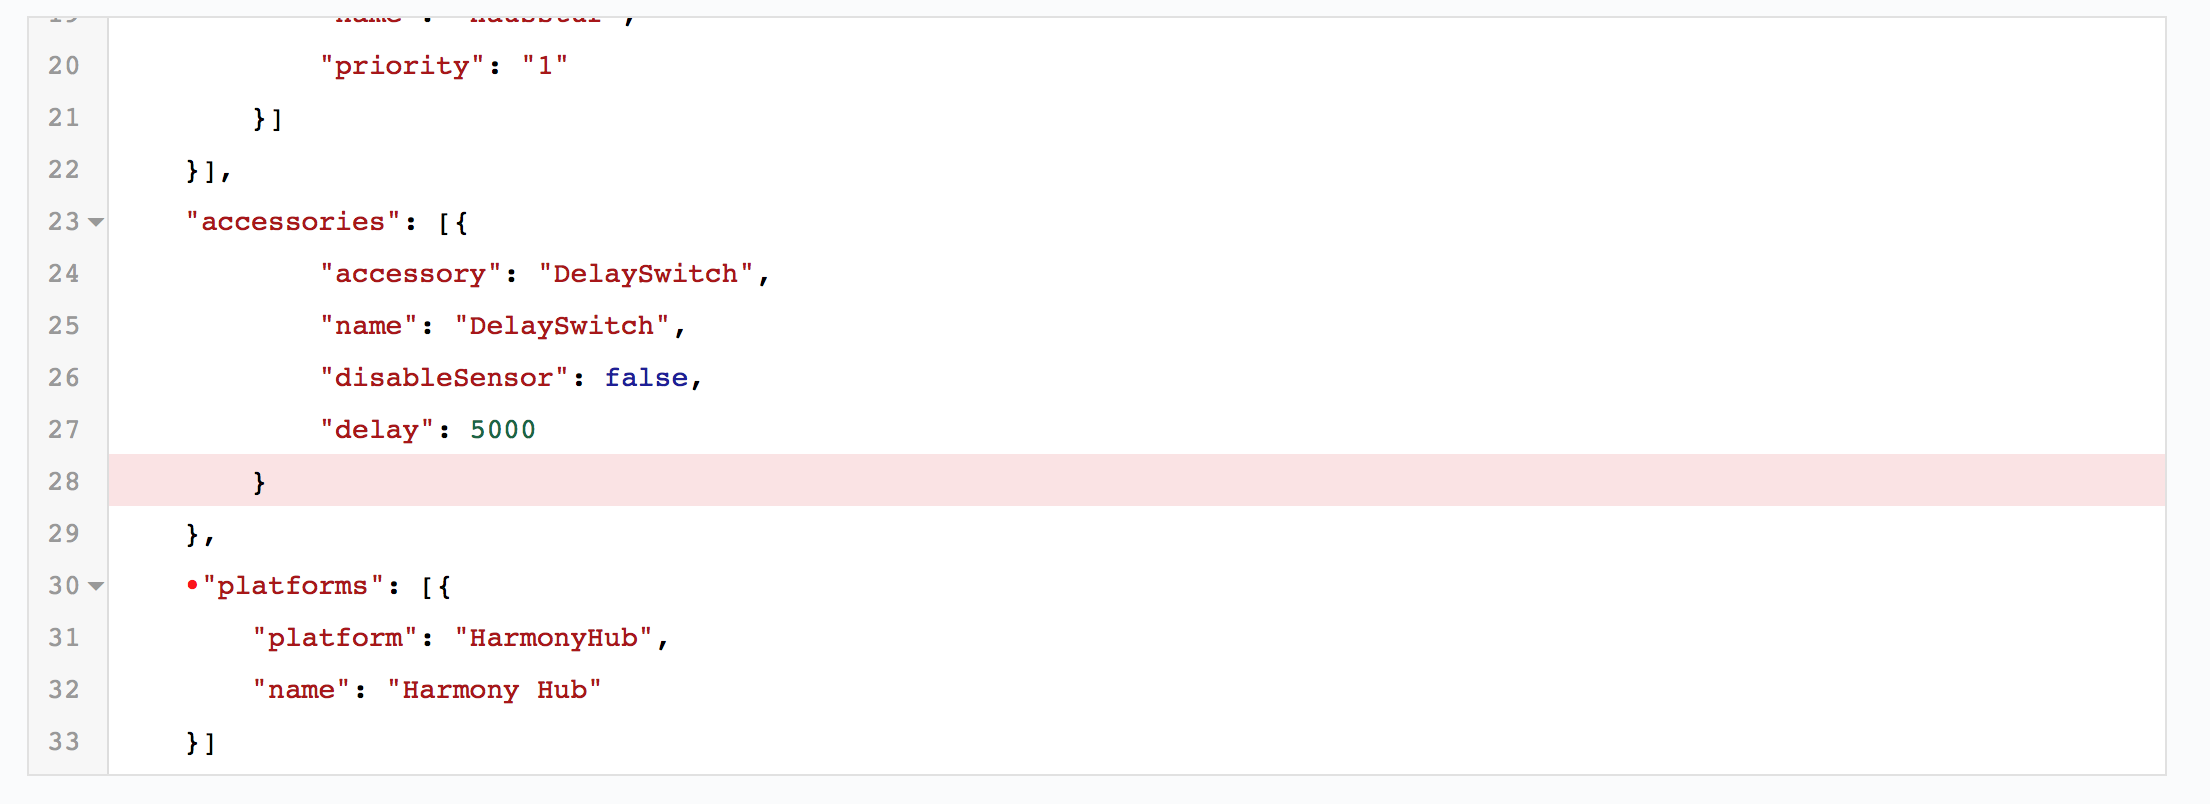The image size is (2210, 804).
Task: Click line number 25 in gutter
Action: pos(63,325)
